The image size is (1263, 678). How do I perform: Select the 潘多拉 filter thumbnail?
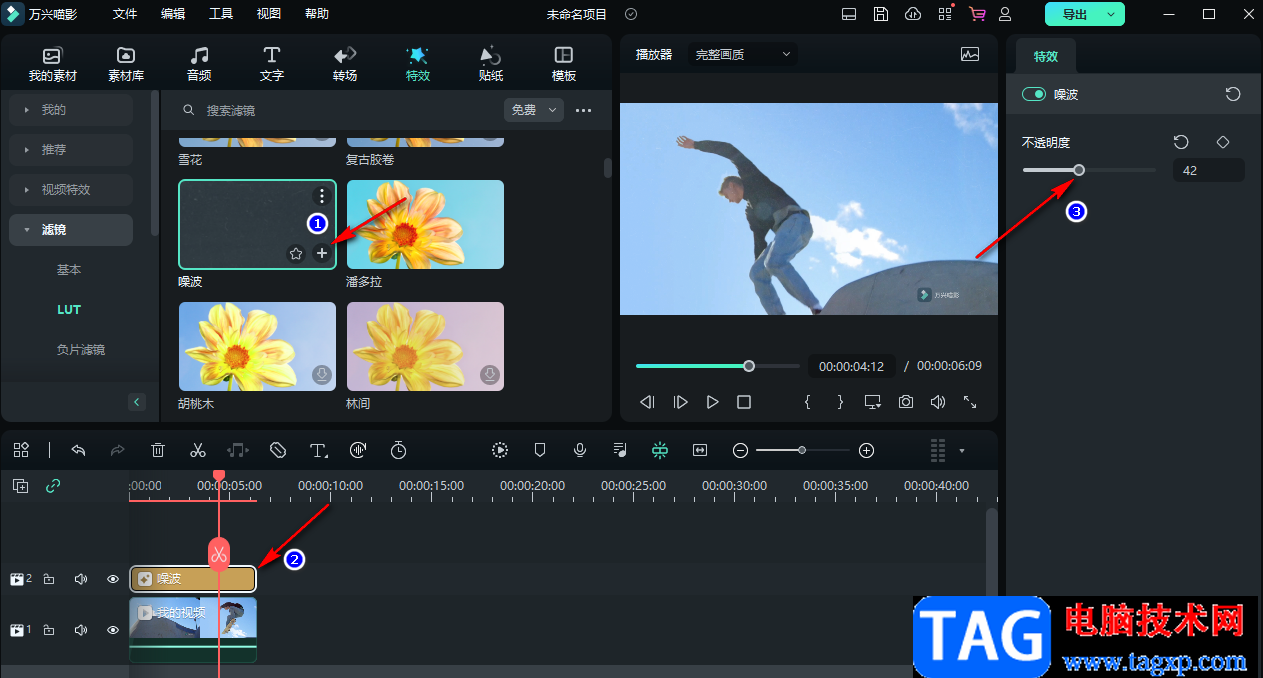(x=425, y=225)
